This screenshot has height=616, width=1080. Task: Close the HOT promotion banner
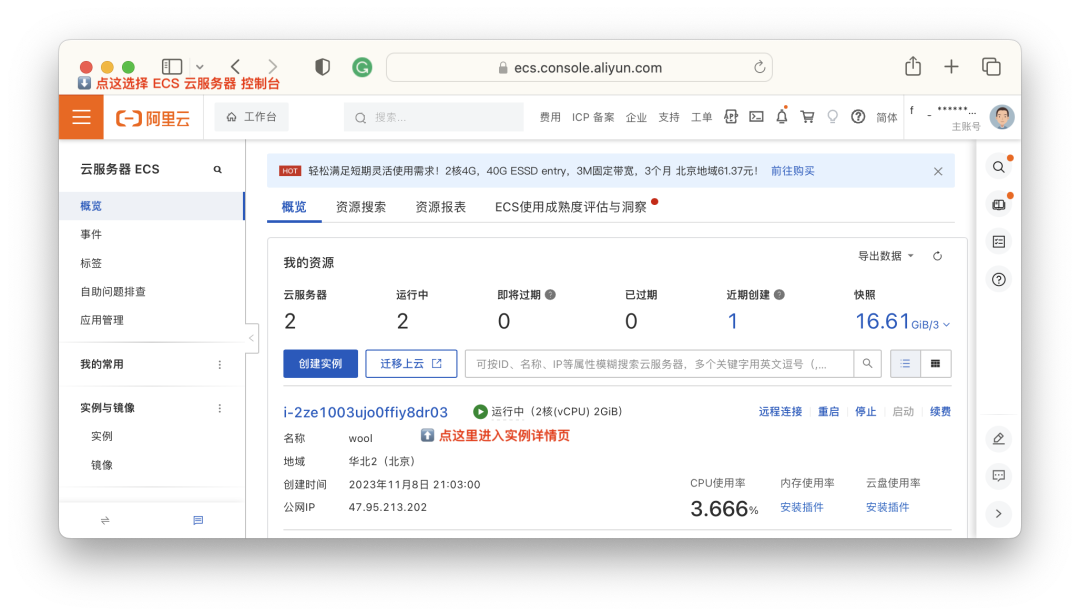click(938, 172)
